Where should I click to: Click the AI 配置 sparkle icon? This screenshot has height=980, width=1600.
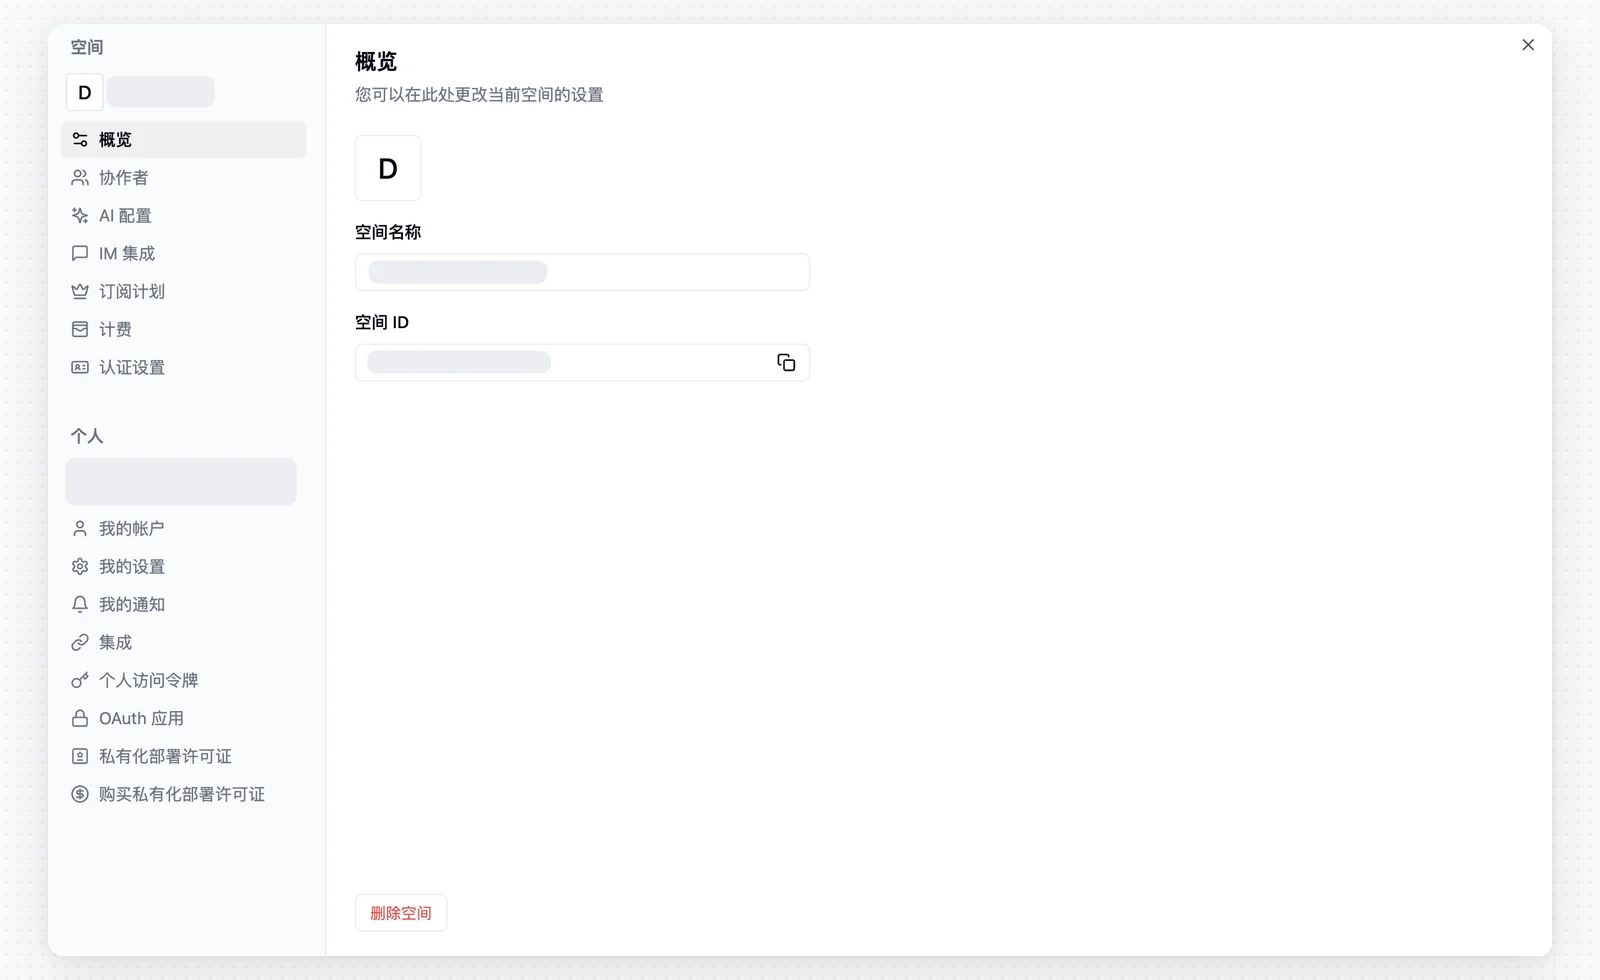(x=80, y=216)
